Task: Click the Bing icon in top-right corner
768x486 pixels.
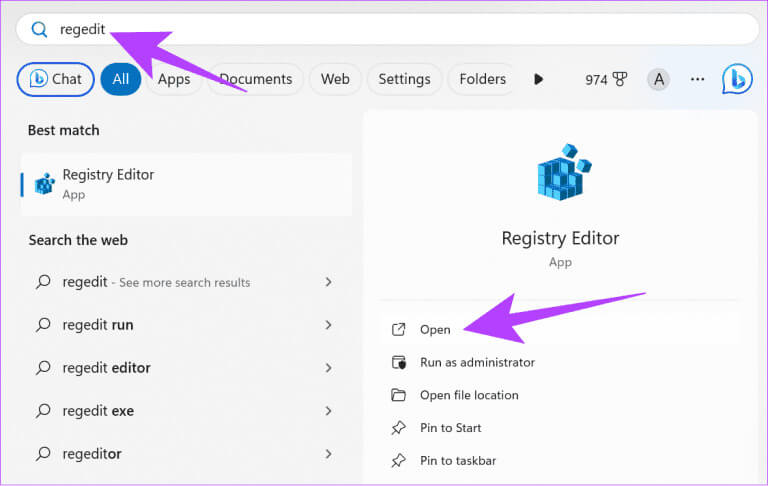Action: coord(737,79)
